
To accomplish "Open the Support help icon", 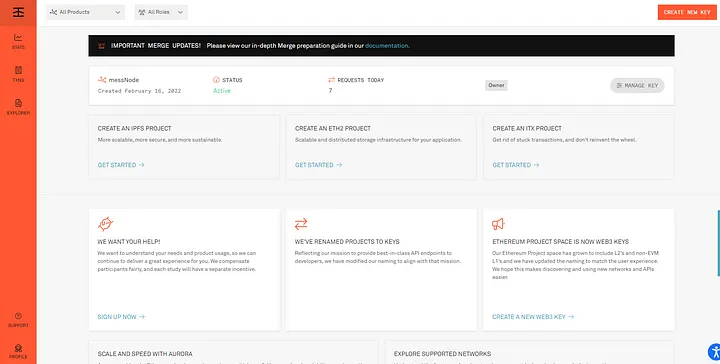I will tap(18, 320).
